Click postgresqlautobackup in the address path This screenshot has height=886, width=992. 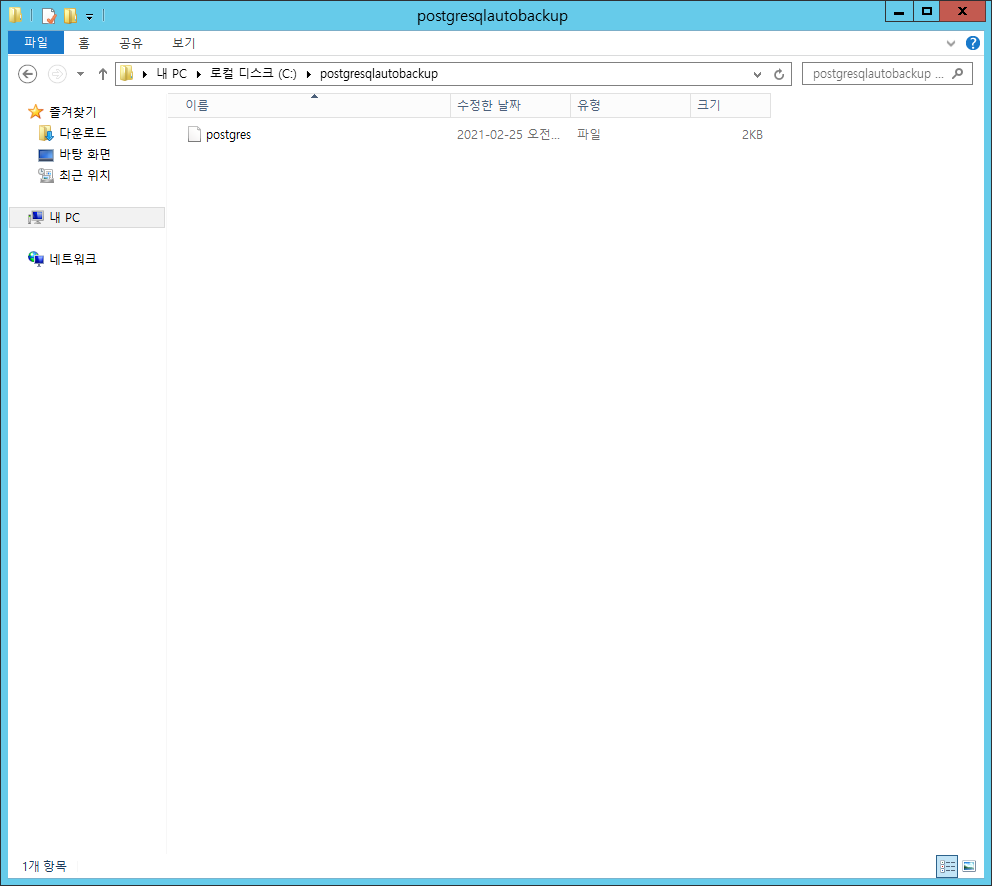click(379, 73)
